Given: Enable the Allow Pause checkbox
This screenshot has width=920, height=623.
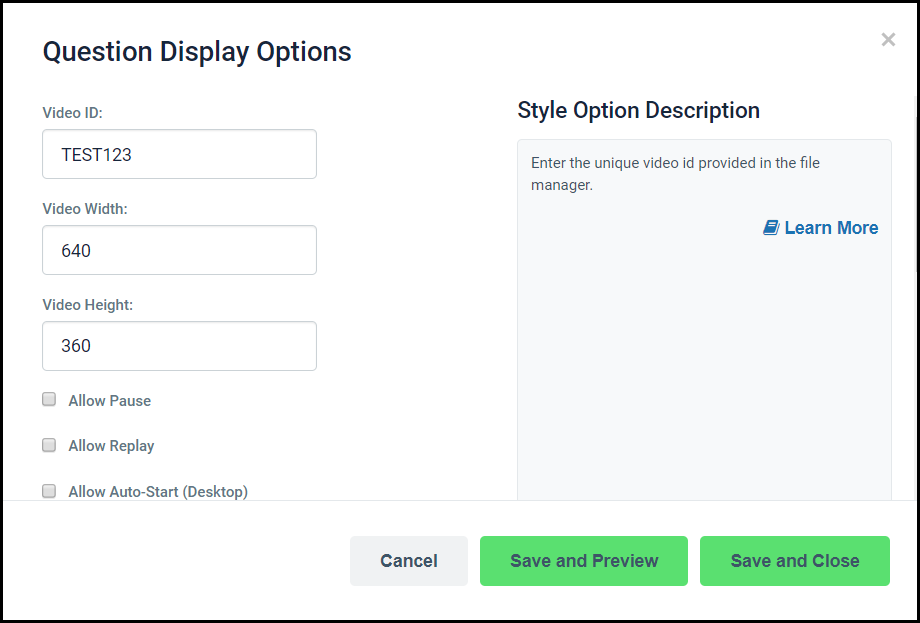Looking at the screenshot, I should [x=49, y=399].
